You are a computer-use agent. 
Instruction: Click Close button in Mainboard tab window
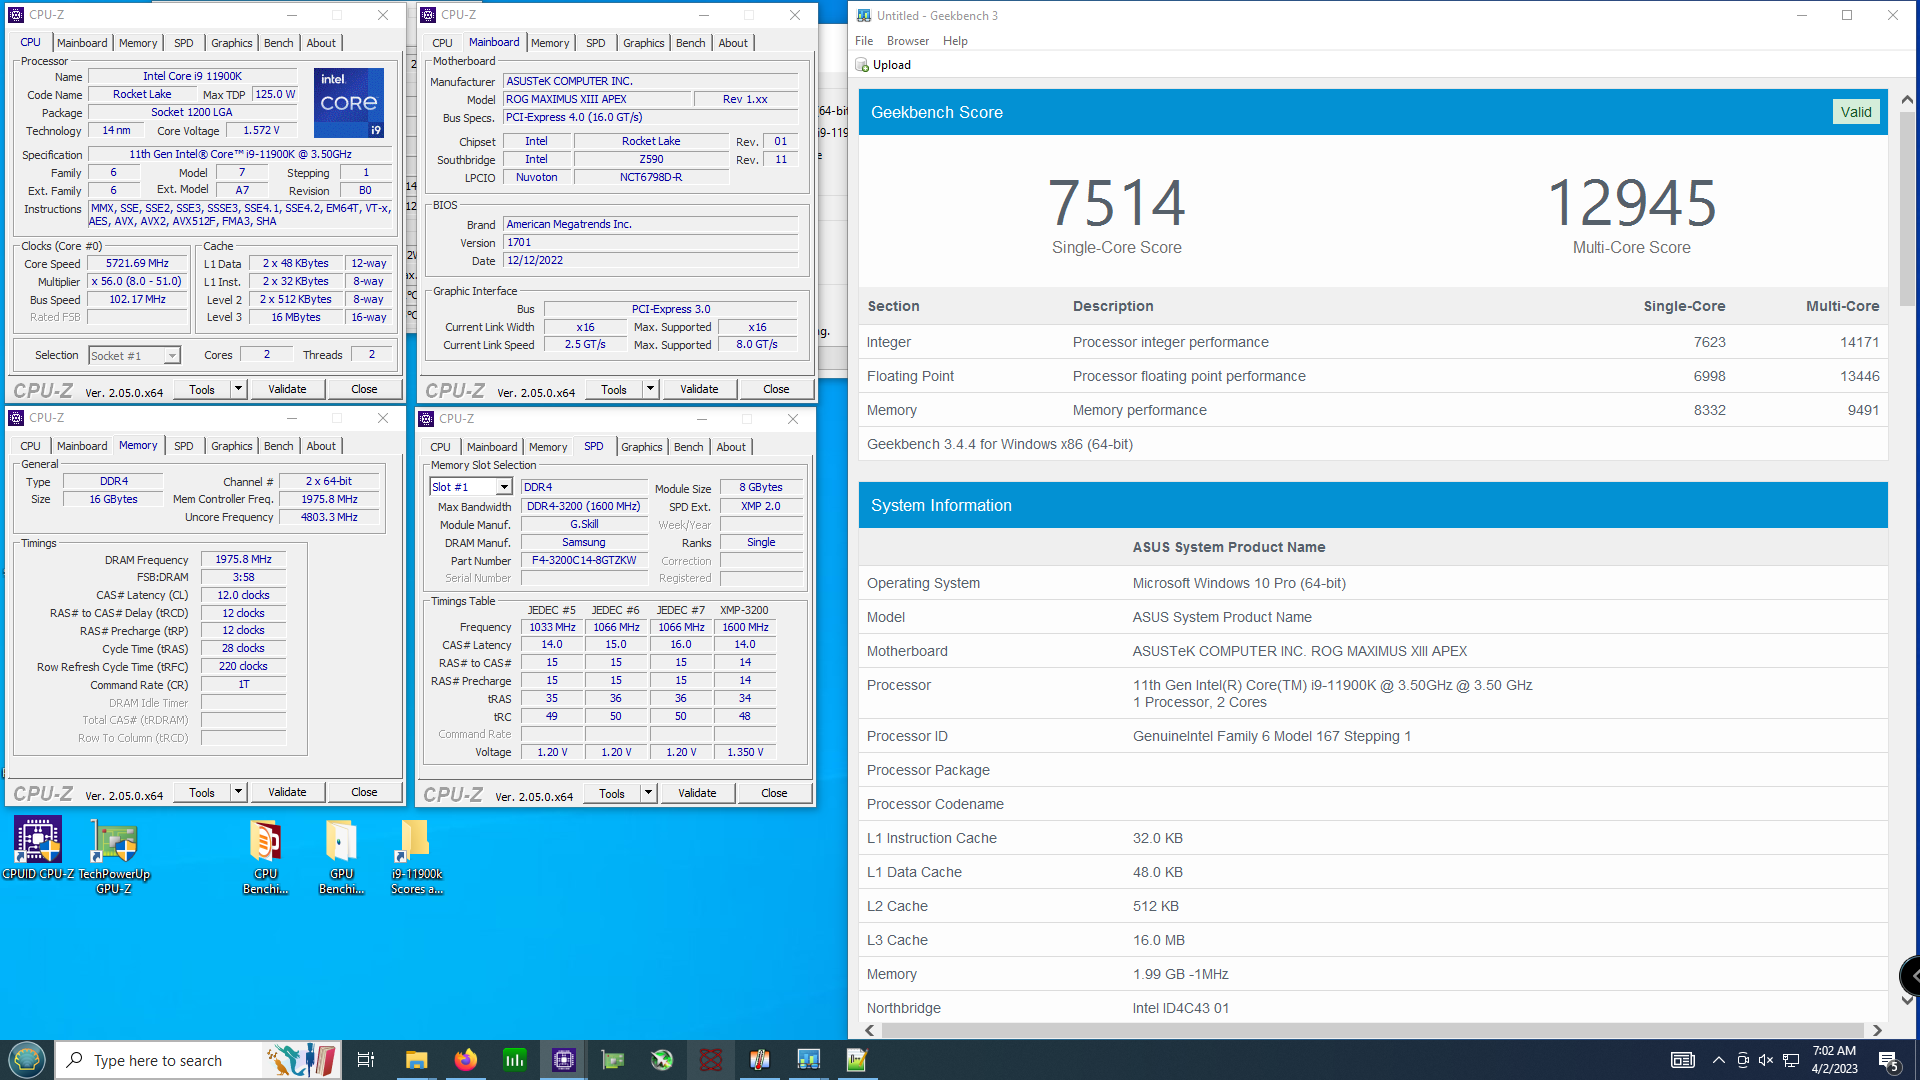click(x=776, y=389)
